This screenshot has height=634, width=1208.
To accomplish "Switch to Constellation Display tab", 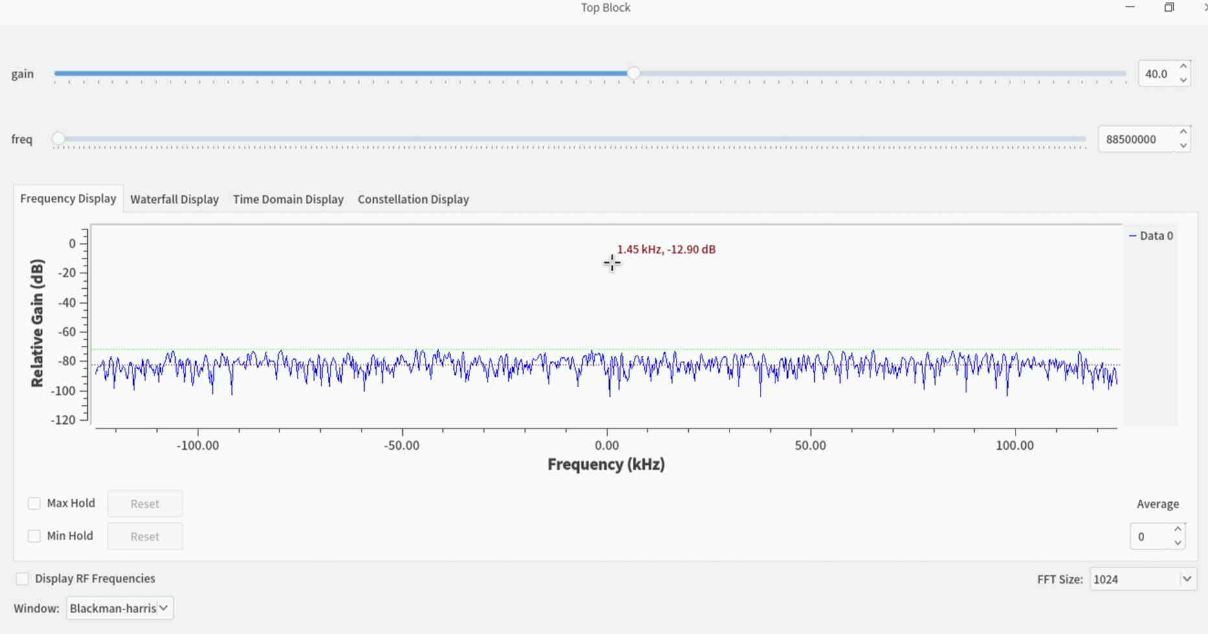I will click(x=413, y=199).
